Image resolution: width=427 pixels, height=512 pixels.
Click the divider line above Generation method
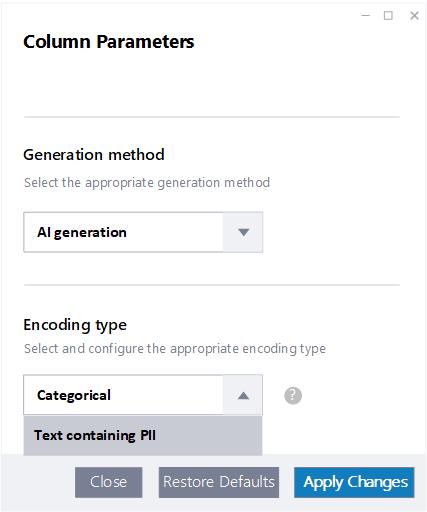[212, 117]
